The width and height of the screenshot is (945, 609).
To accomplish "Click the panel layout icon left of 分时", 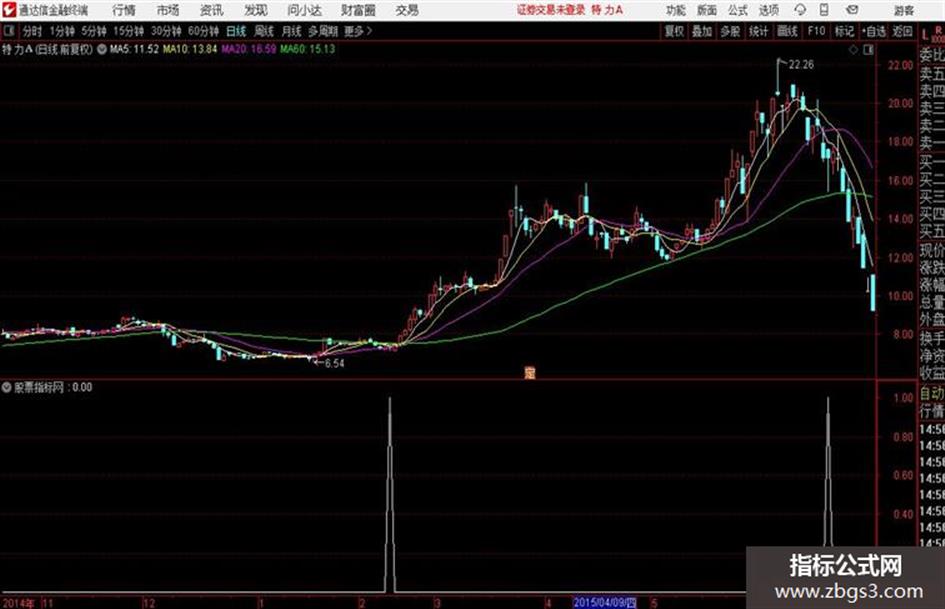I will 8,31.
